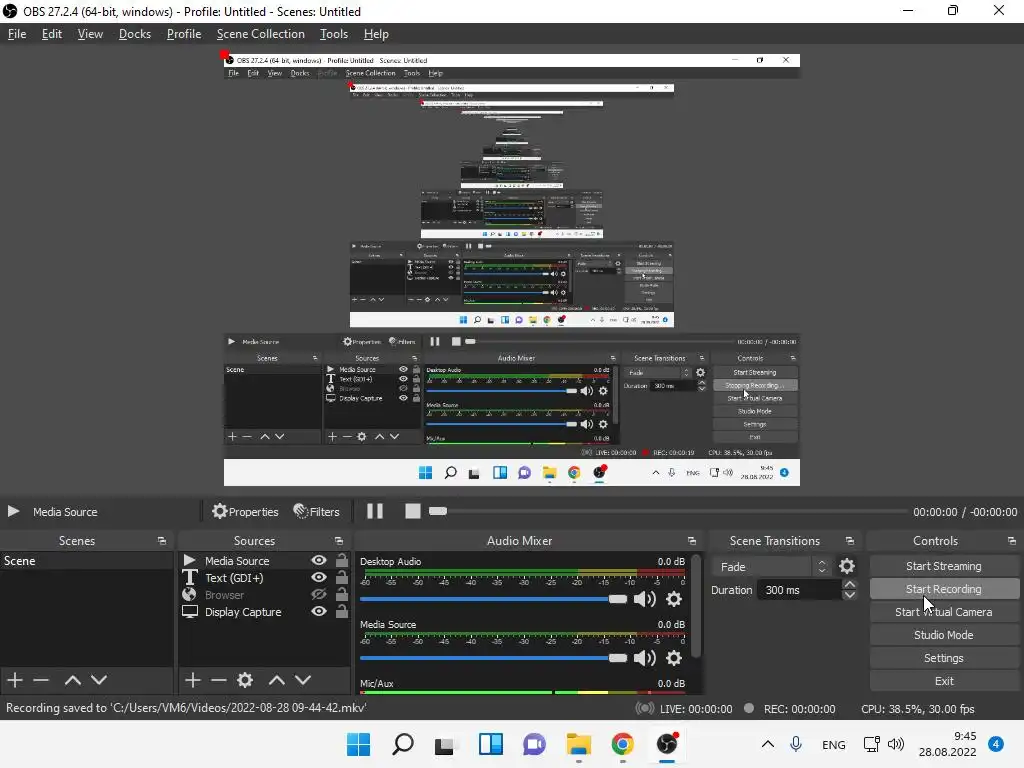Open File Explorer from taskbar

579,744
